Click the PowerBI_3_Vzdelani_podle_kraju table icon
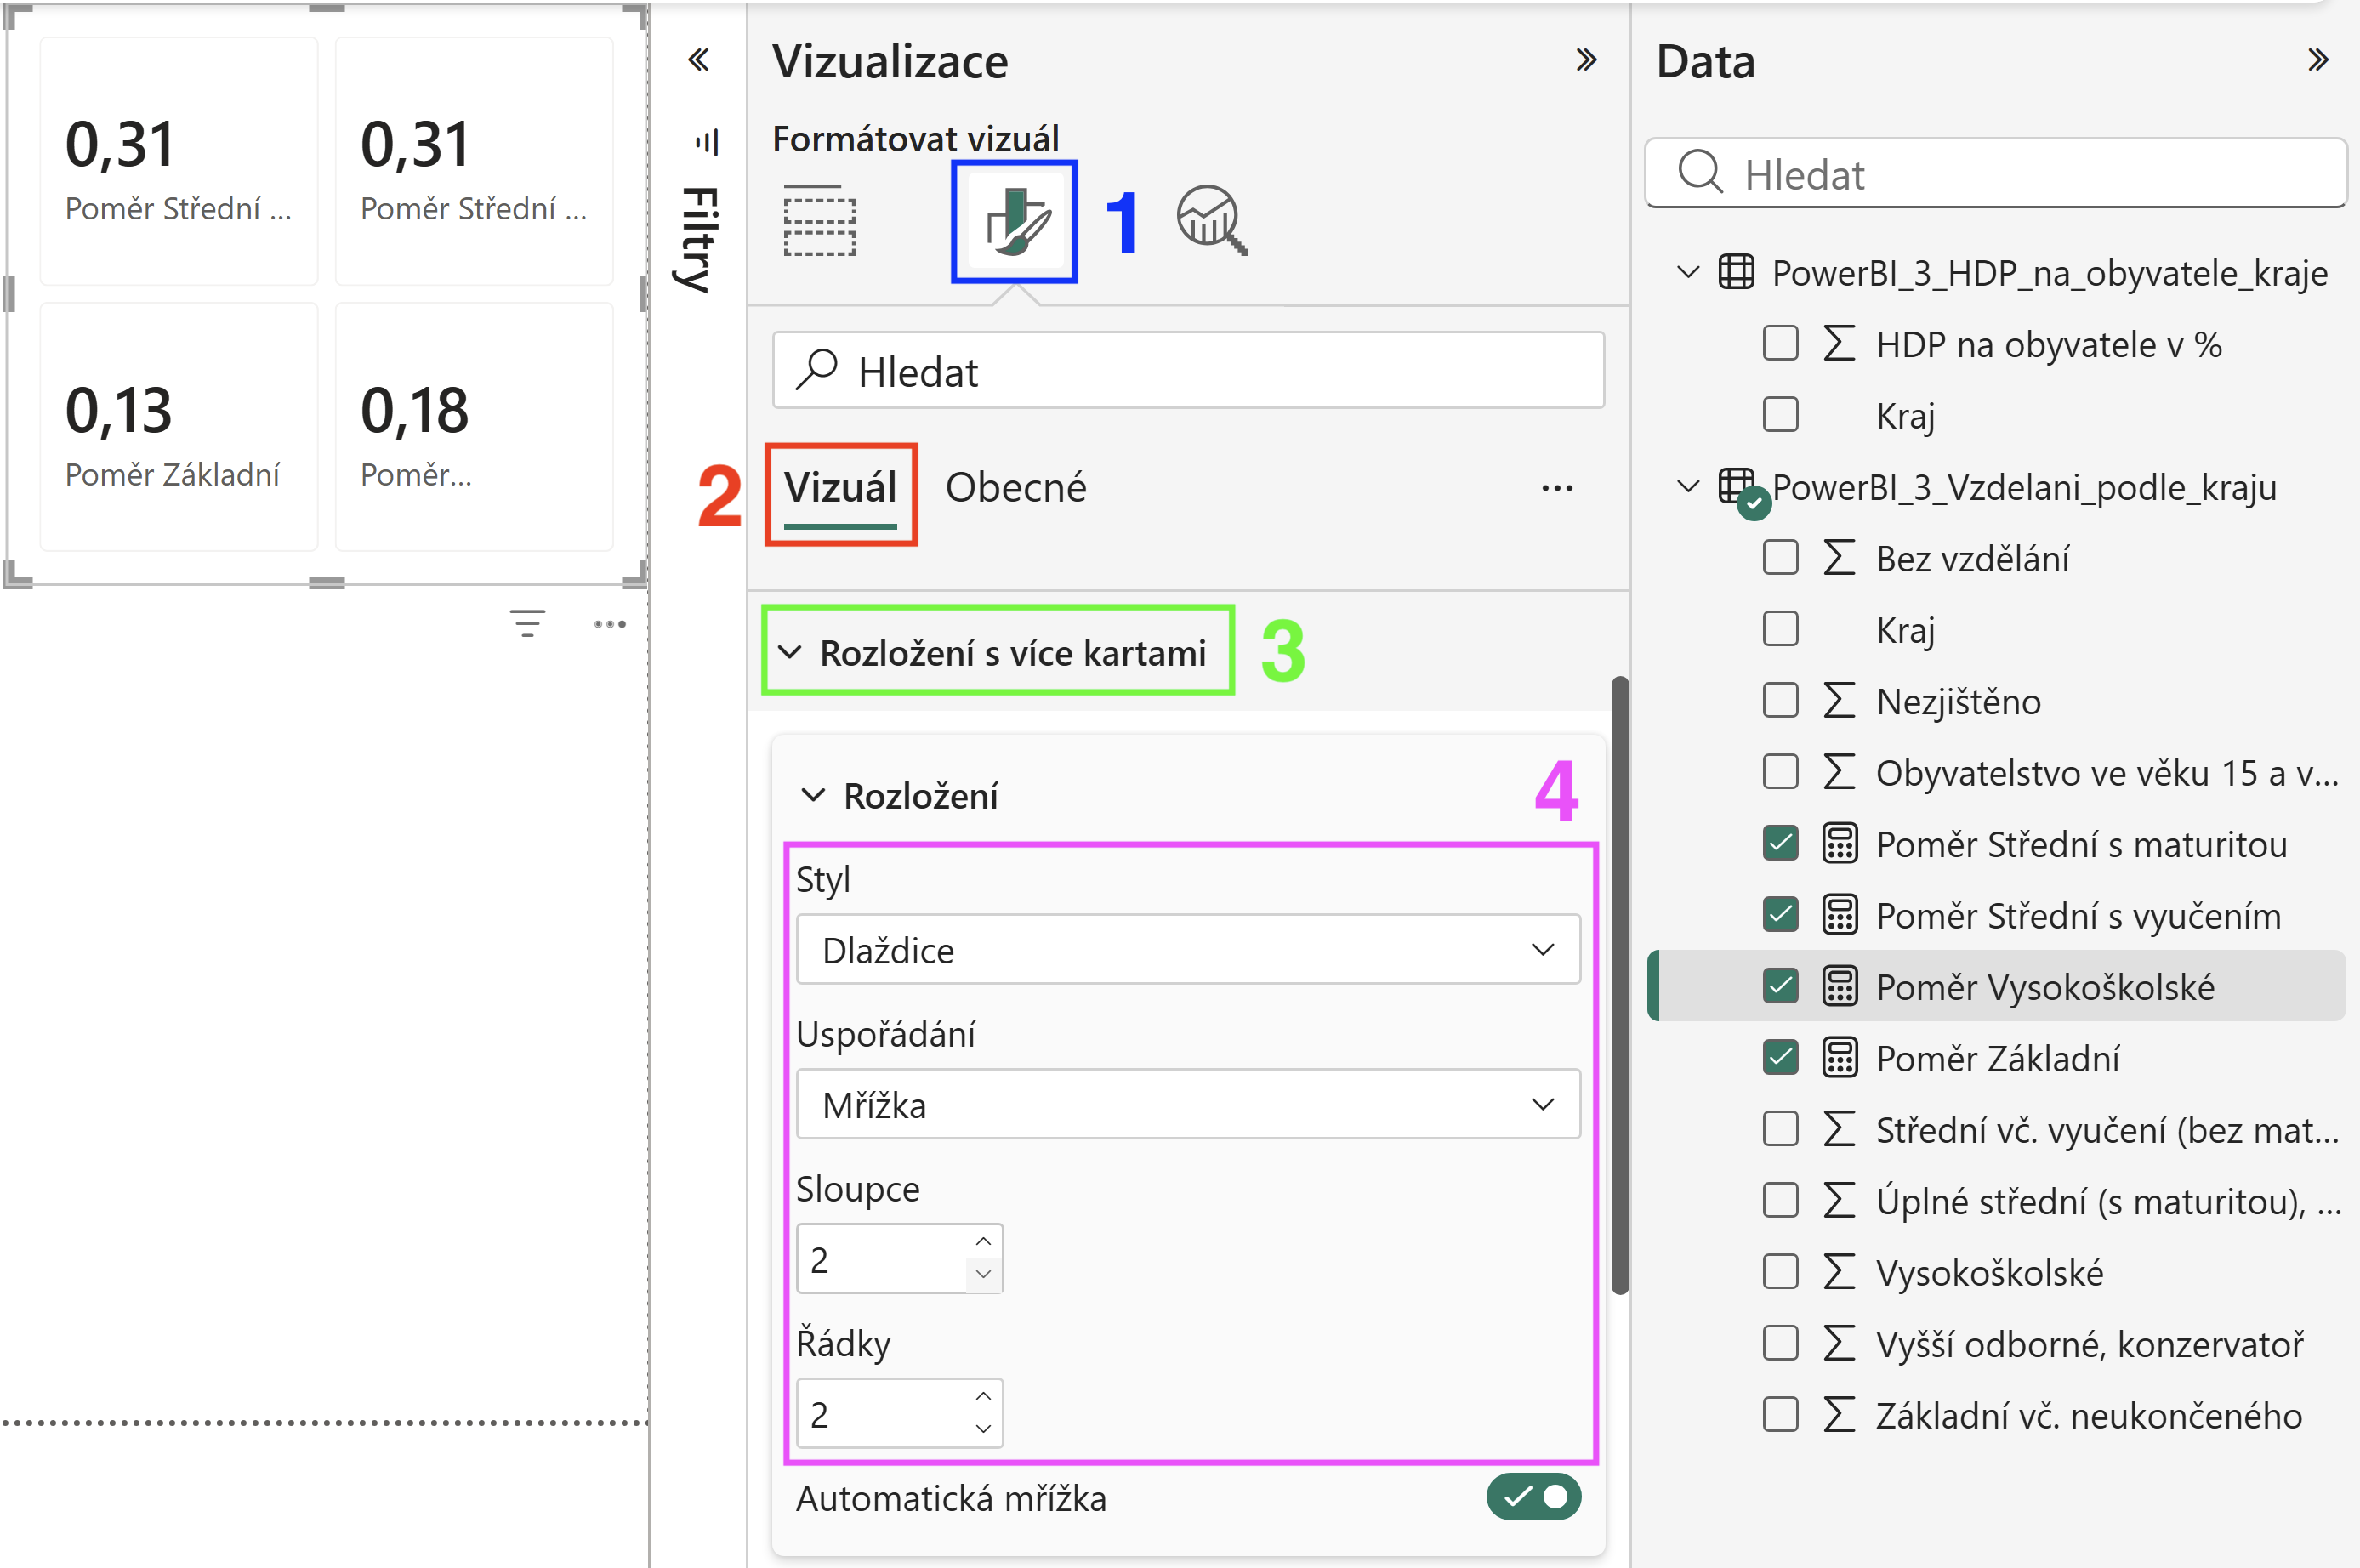The image size is (2360, 1568). 1736,486
